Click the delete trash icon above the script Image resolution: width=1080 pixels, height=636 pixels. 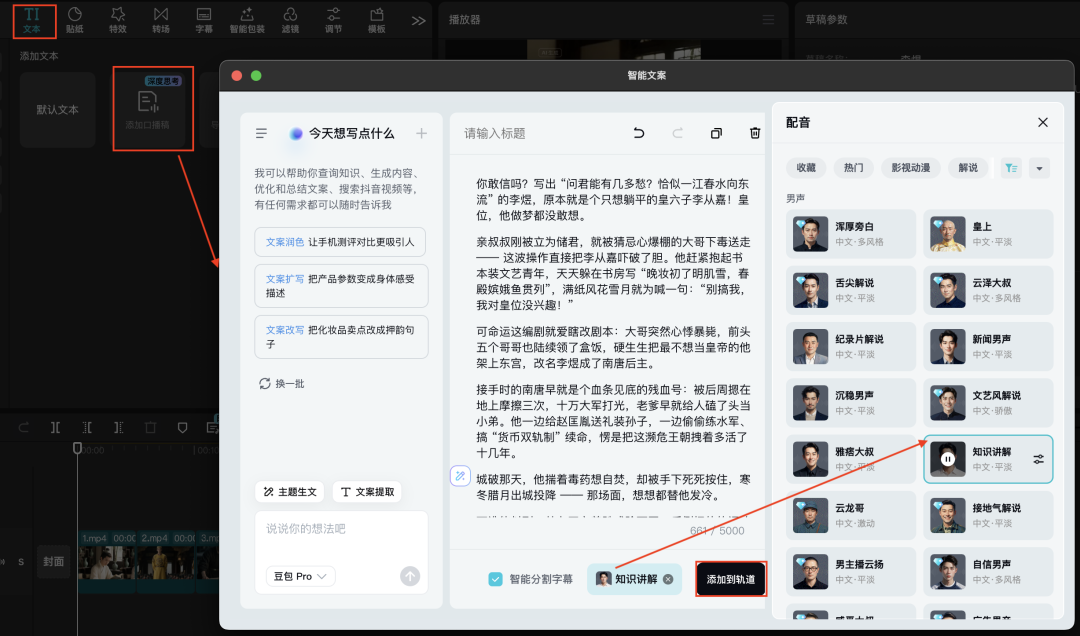755,133
